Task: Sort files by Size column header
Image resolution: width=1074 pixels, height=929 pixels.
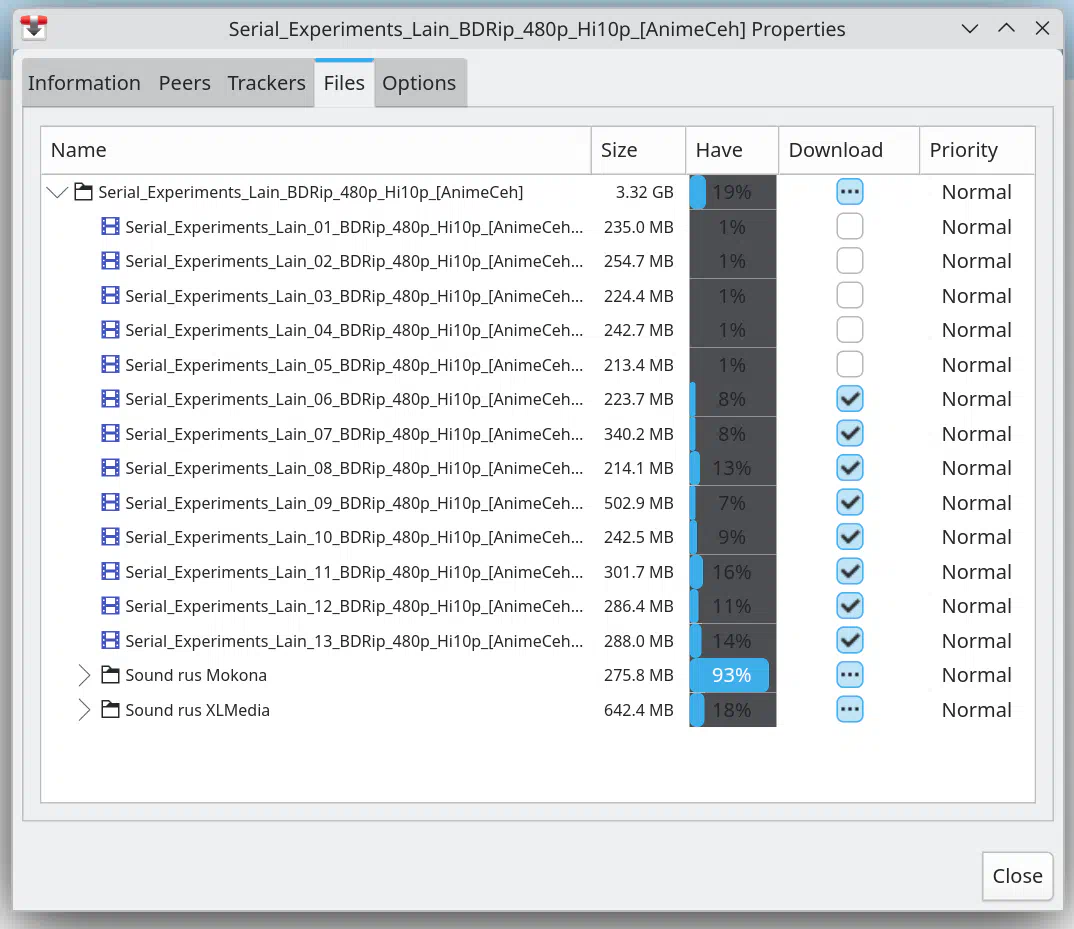Action: coord(638,150)
